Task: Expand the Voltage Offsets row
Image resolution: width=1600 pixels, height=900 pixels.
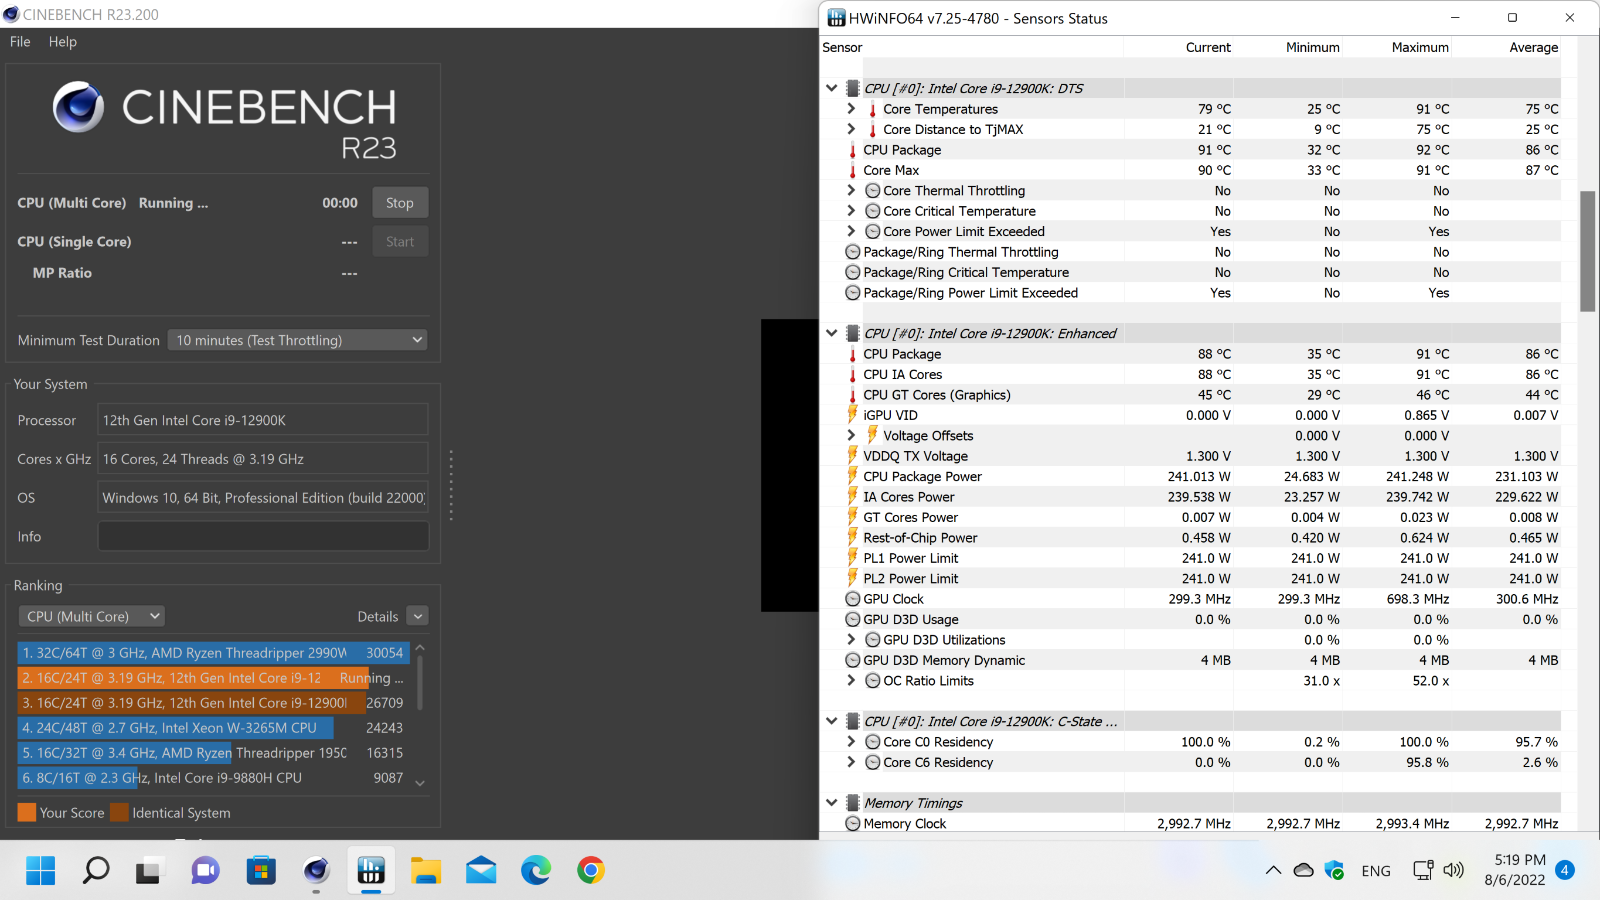Action: tap(851, 435)
